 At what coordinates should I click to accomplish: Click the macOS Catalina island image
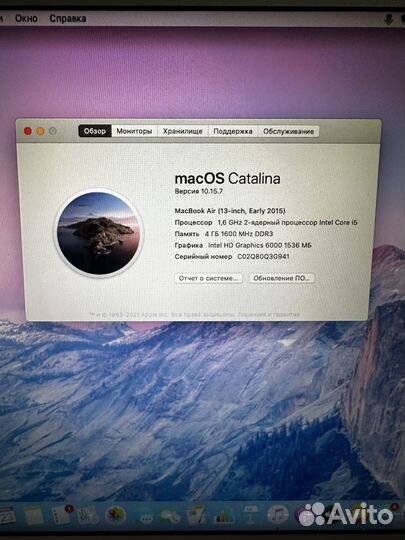click(98, 233)
